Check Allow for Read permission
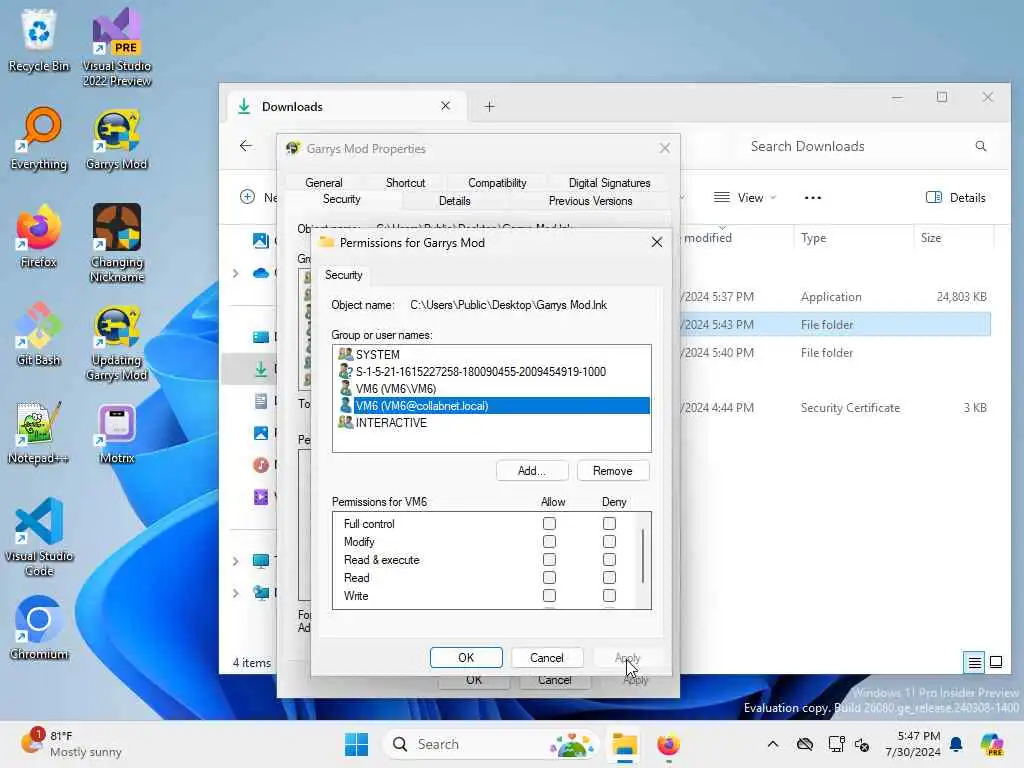Viewport: 1024px width, 768px height. (549, 578)
